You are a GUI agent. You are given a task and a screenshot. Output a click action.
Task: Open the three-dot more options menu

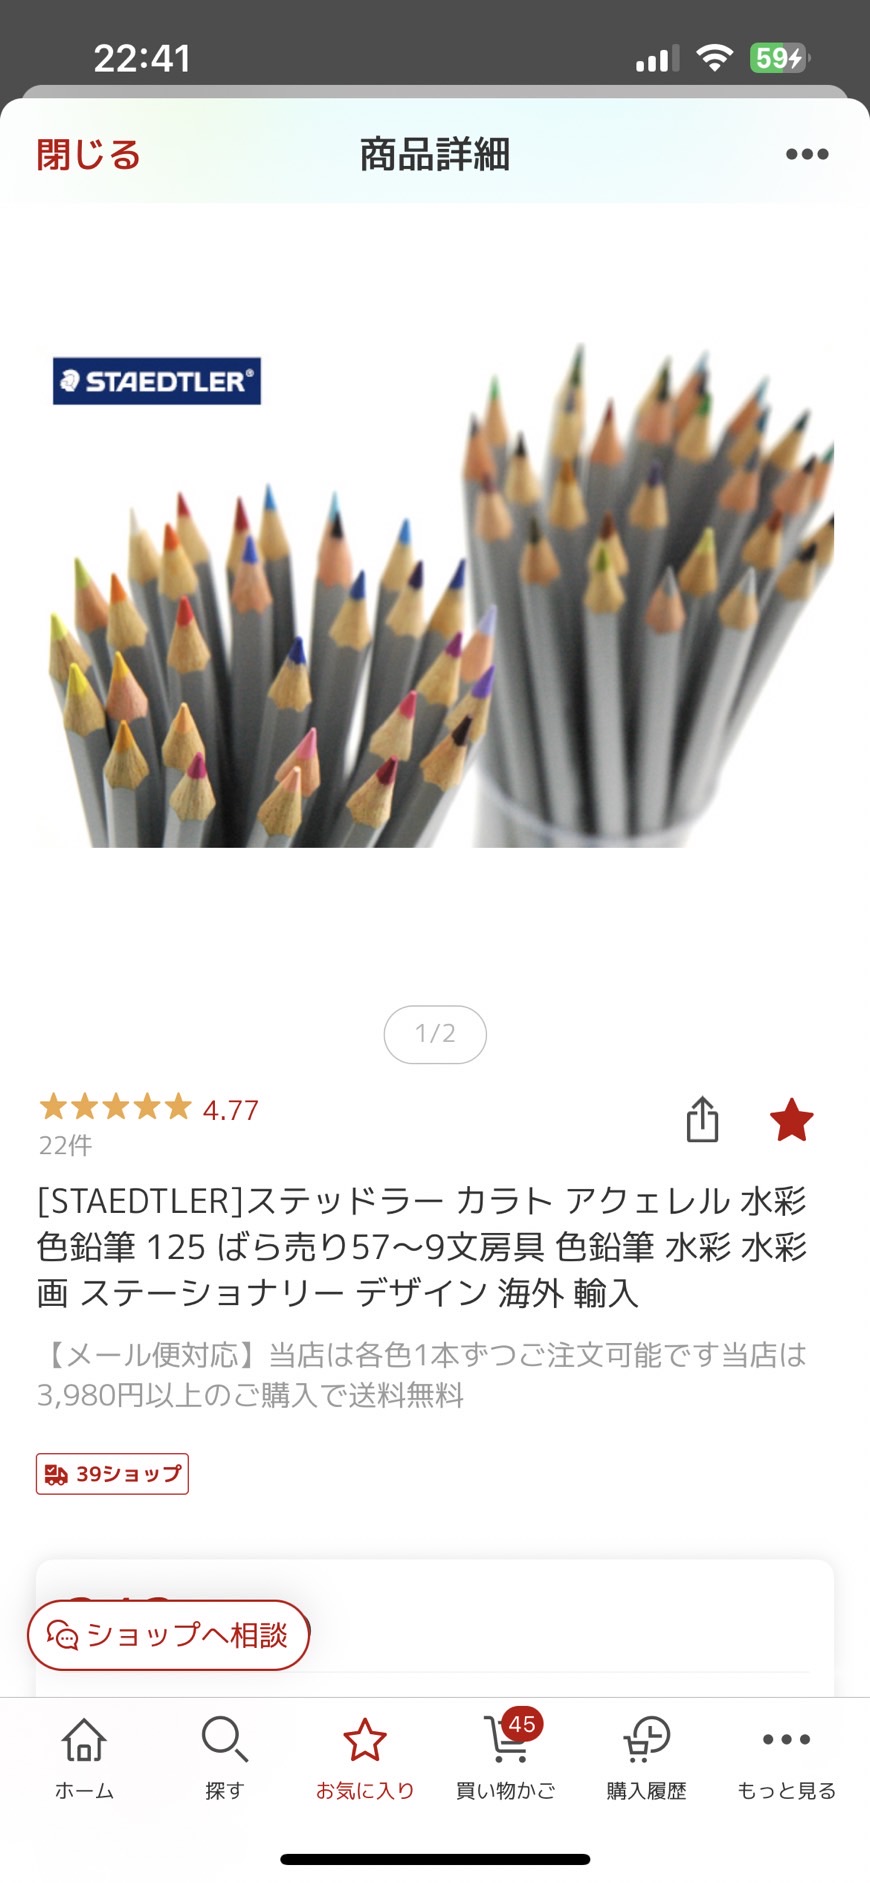click(x=807, y=154)
